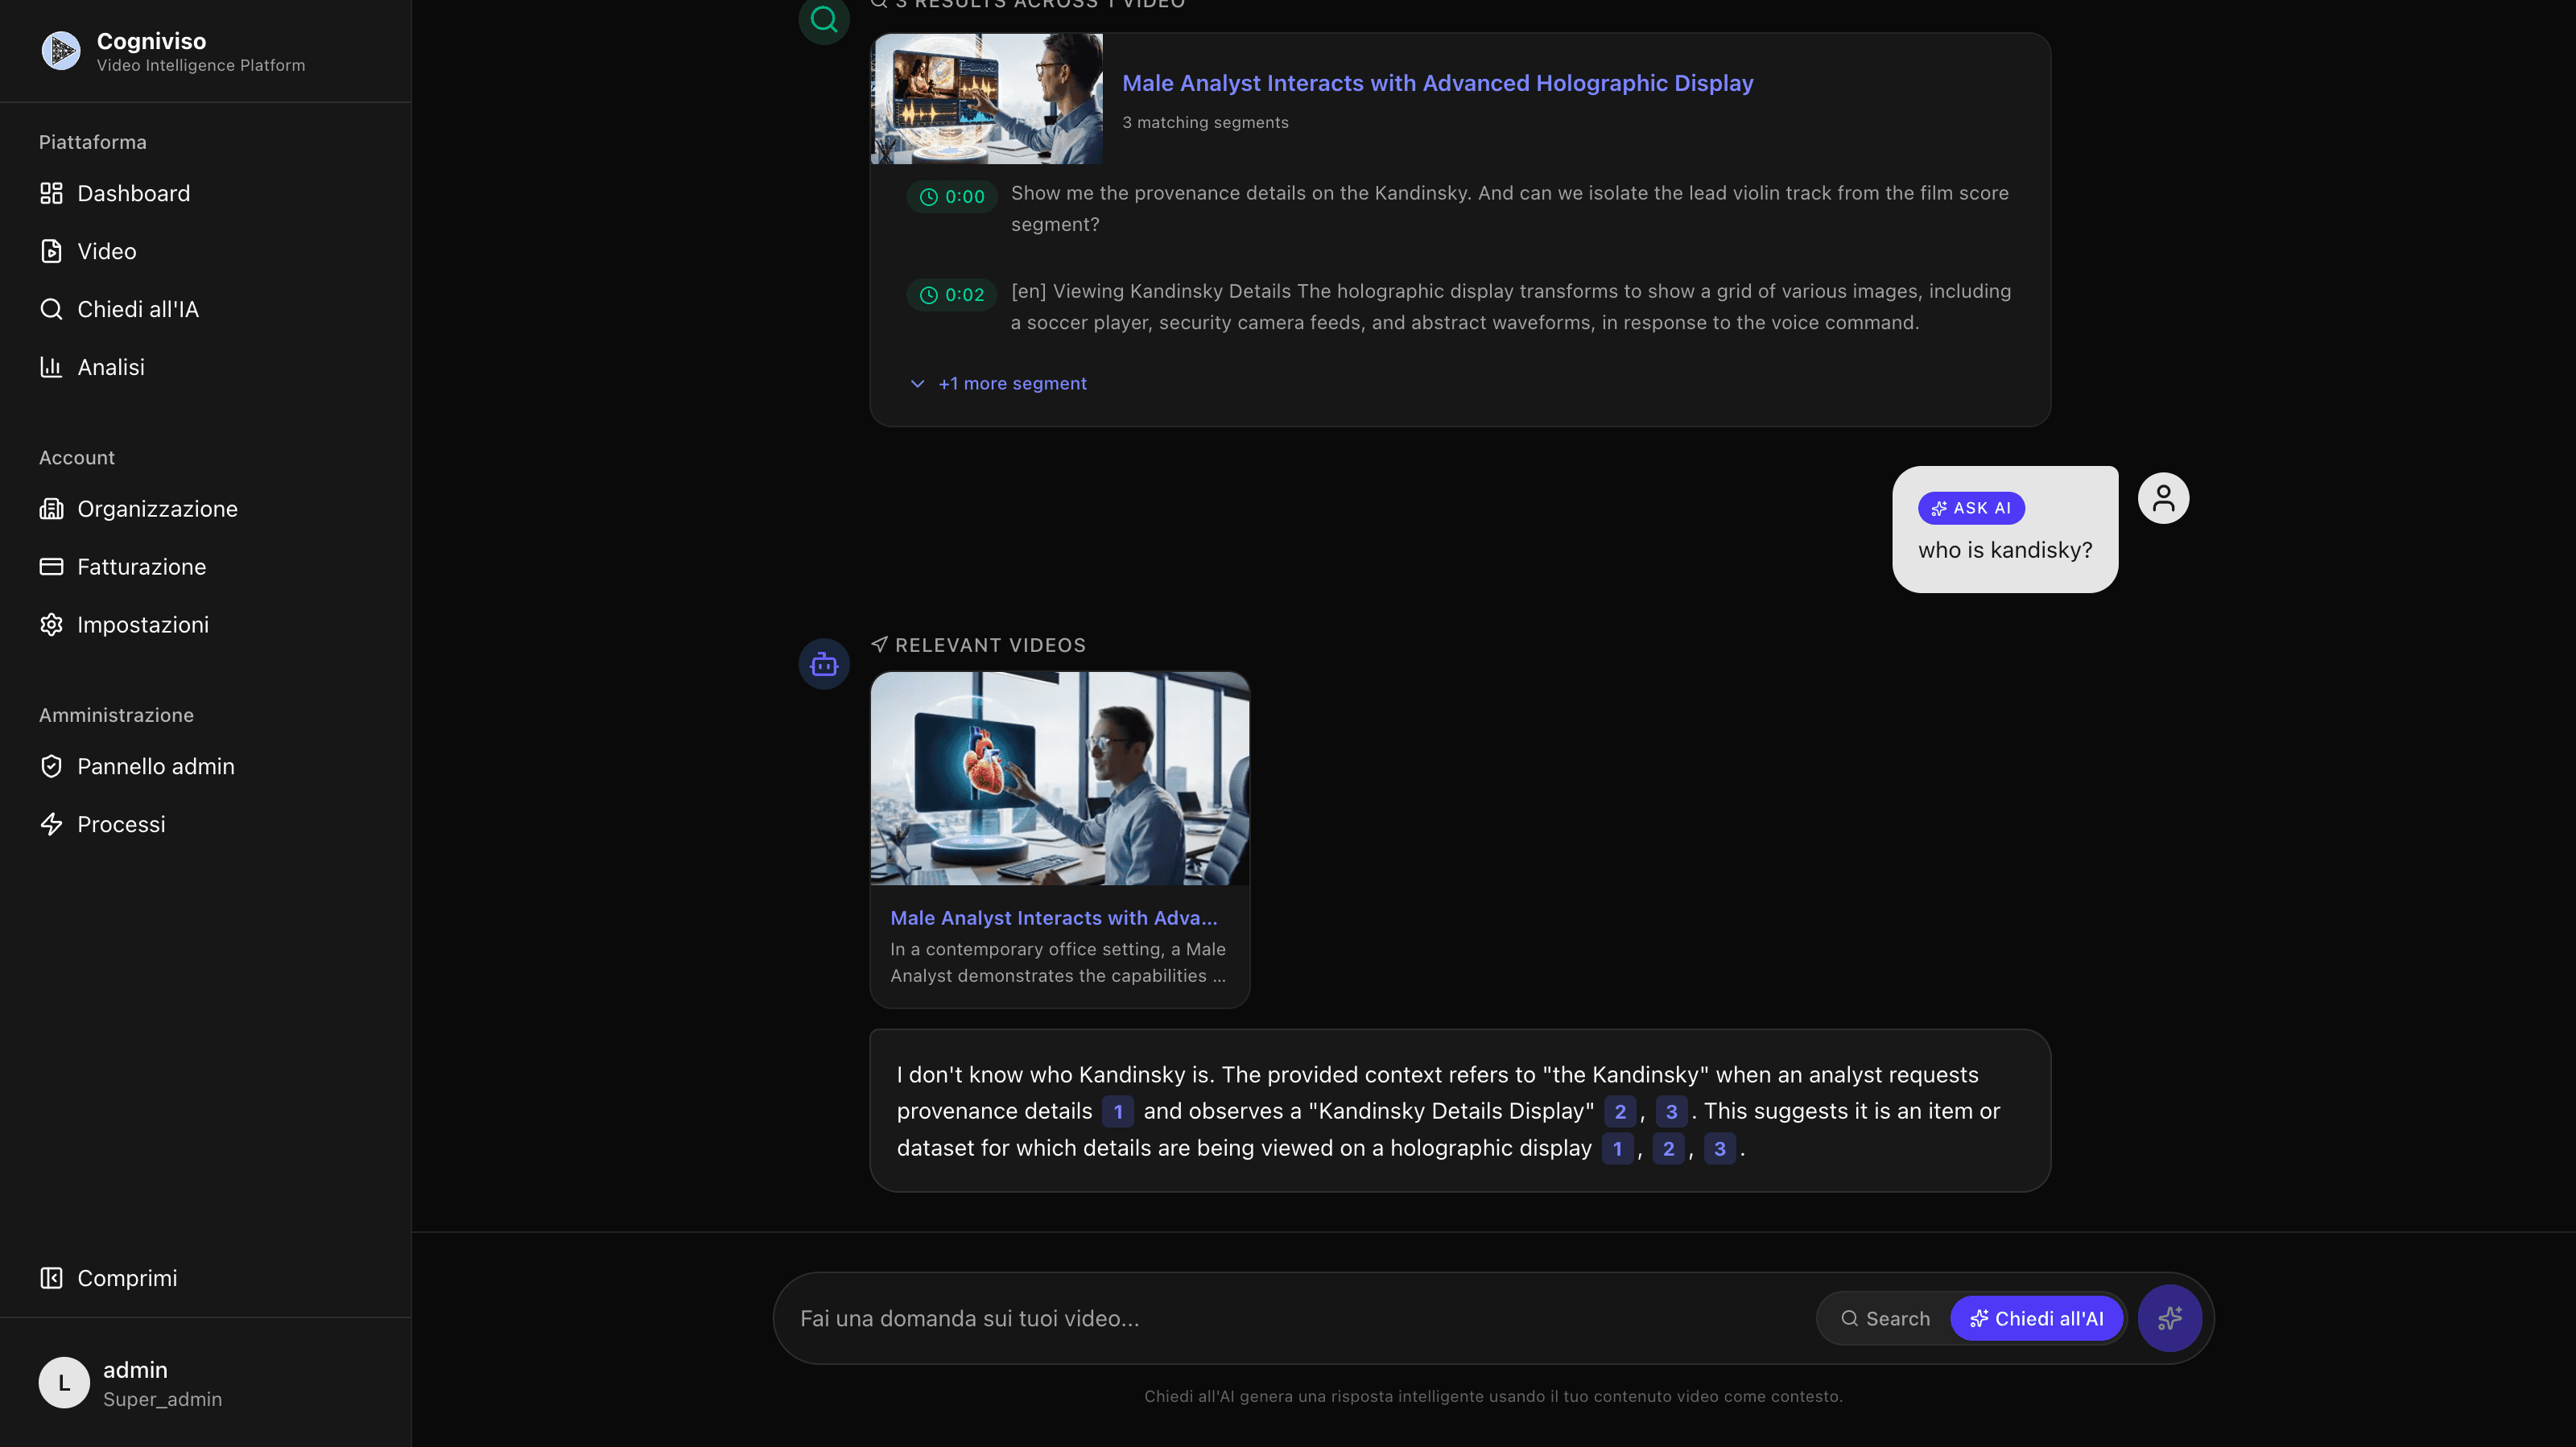Click the Cogniviso play logo icon
2576x1447 pixels.
tap(61, 50)
